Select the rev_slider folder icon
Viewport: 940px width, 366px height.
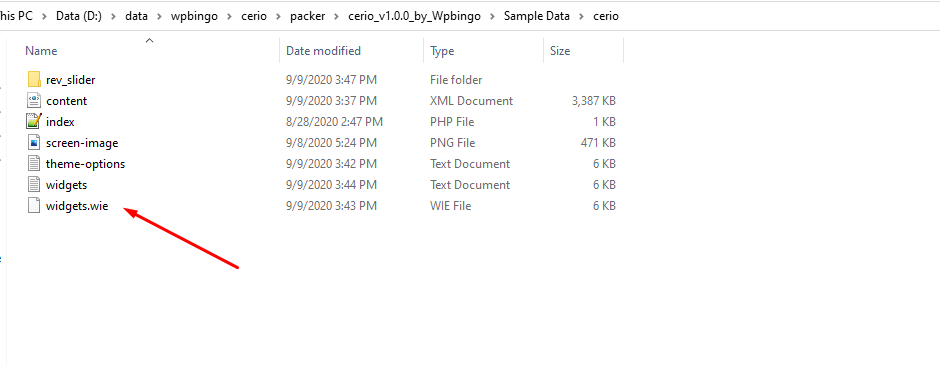click(34, 80)
